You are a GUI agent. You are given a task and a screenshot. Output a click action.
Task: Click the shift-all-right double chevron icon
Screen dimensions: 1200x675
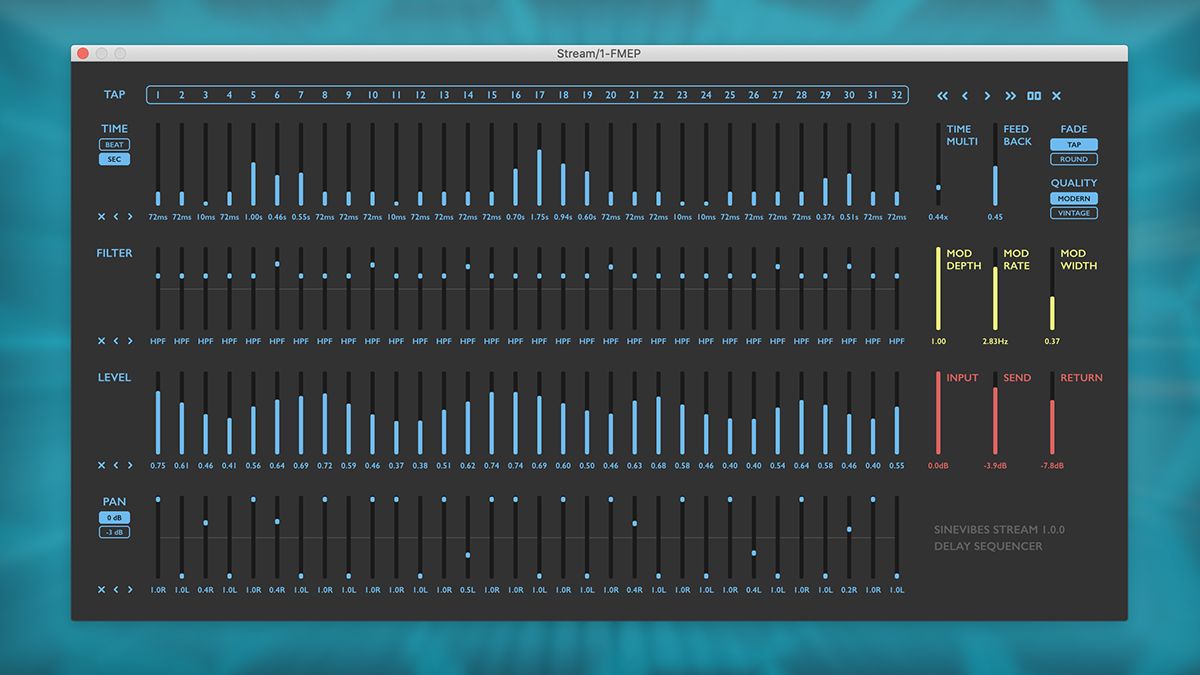coord(1010,96)
